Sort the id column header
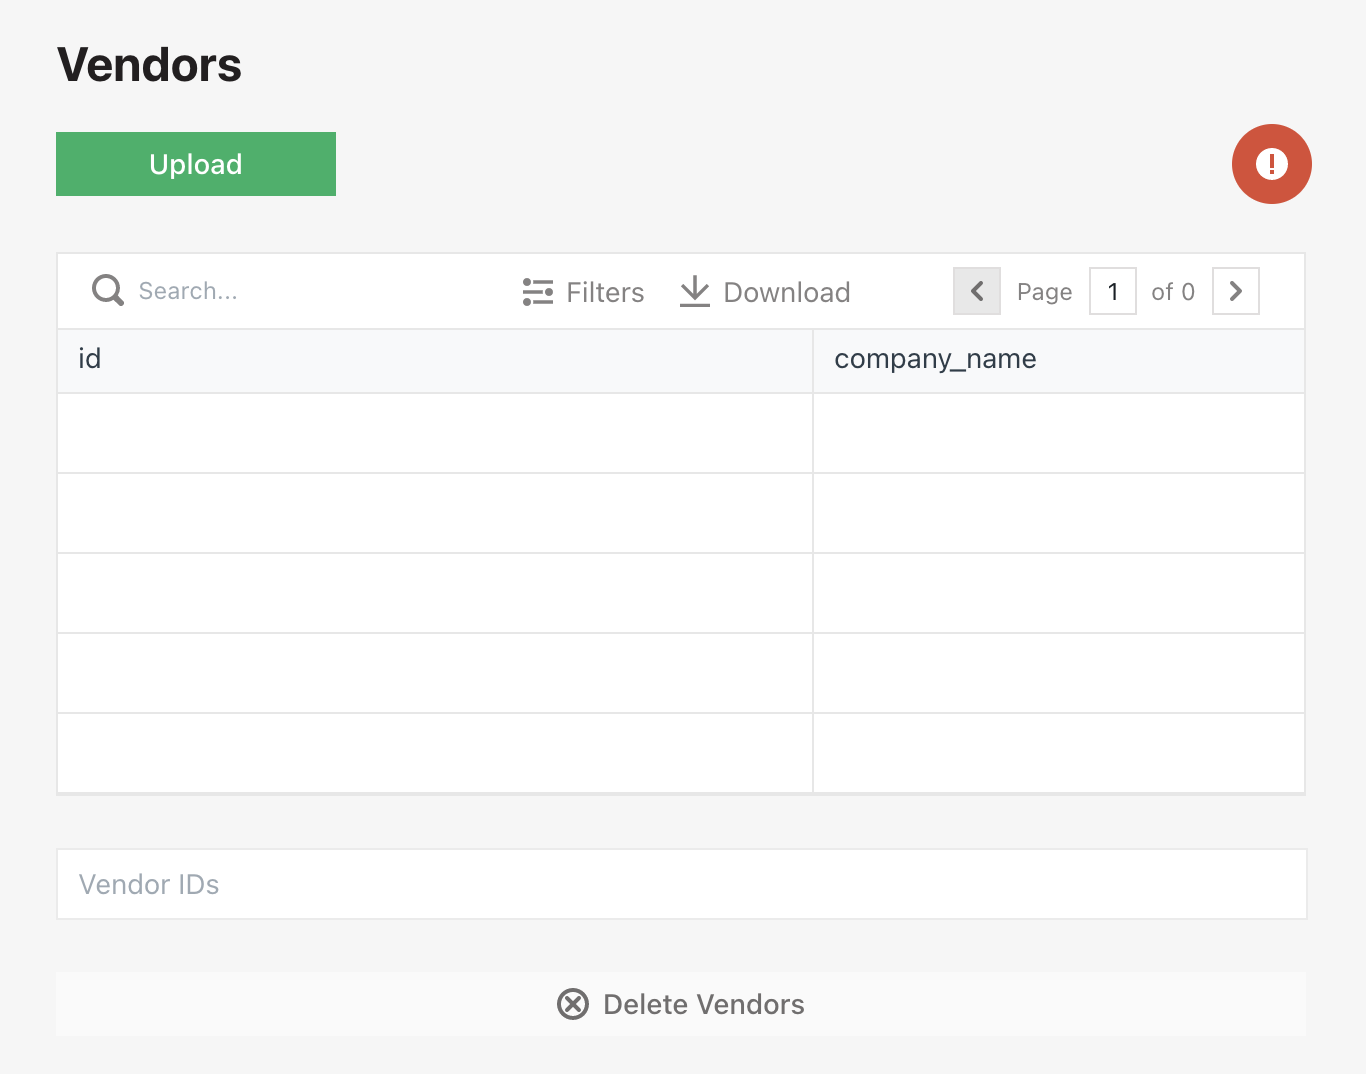 (89, 358)
